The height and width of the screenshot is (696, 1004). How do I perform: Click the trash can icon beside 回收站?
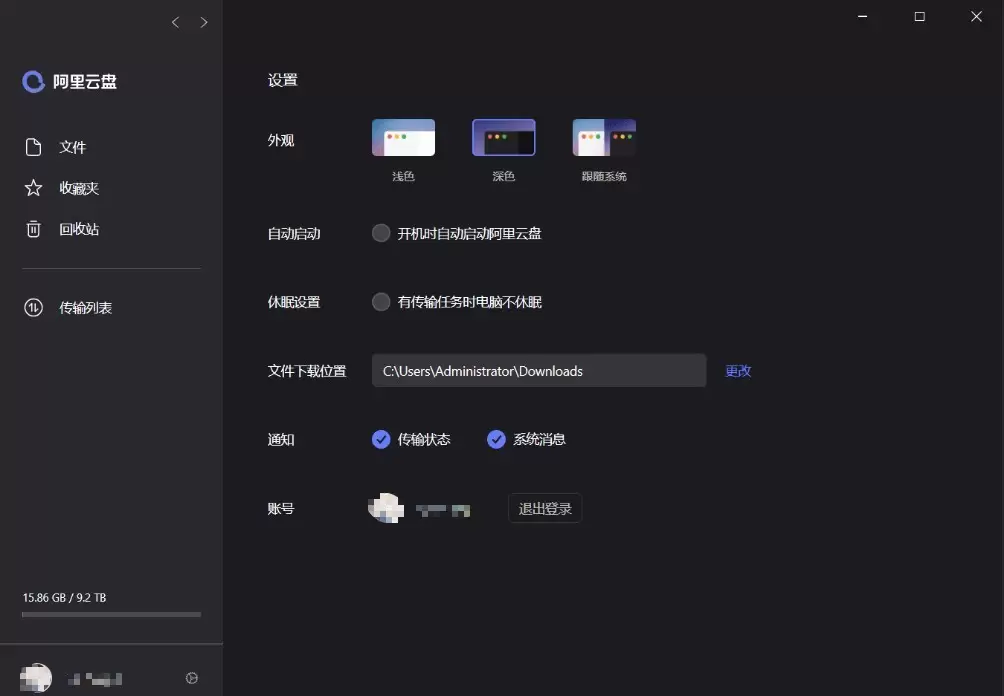(x=33, y=229)
